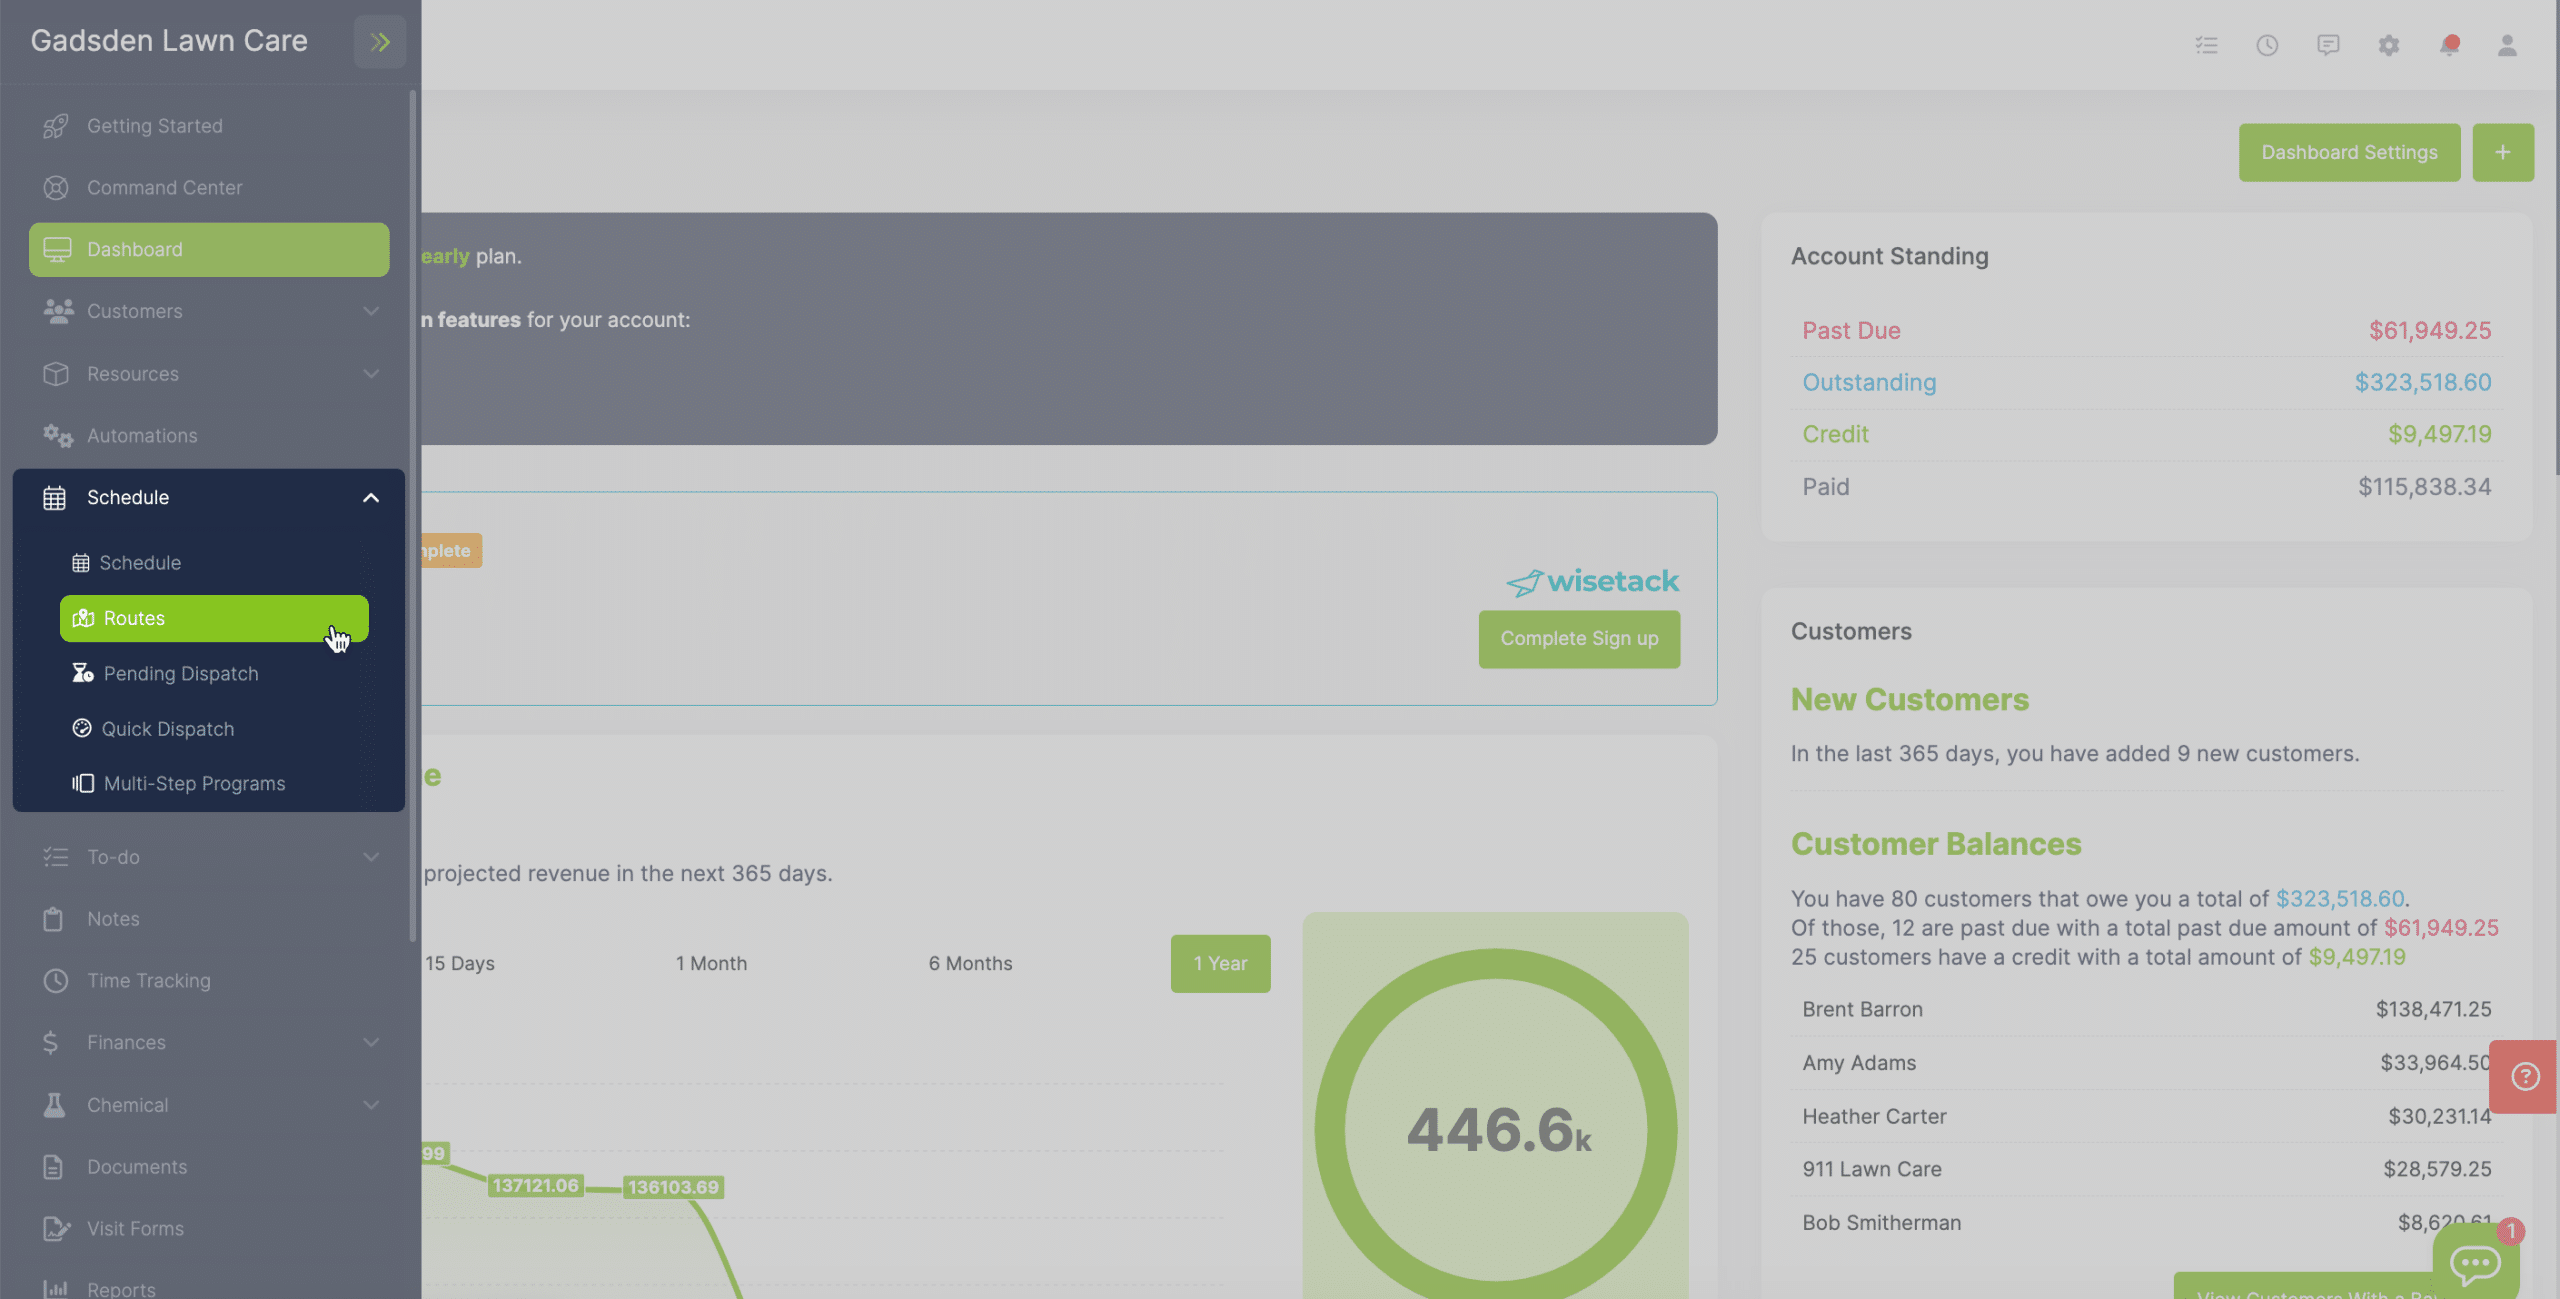Collapse the Schedule menu chevron
2560x1299 pixels.
click(x=371, y=498)
